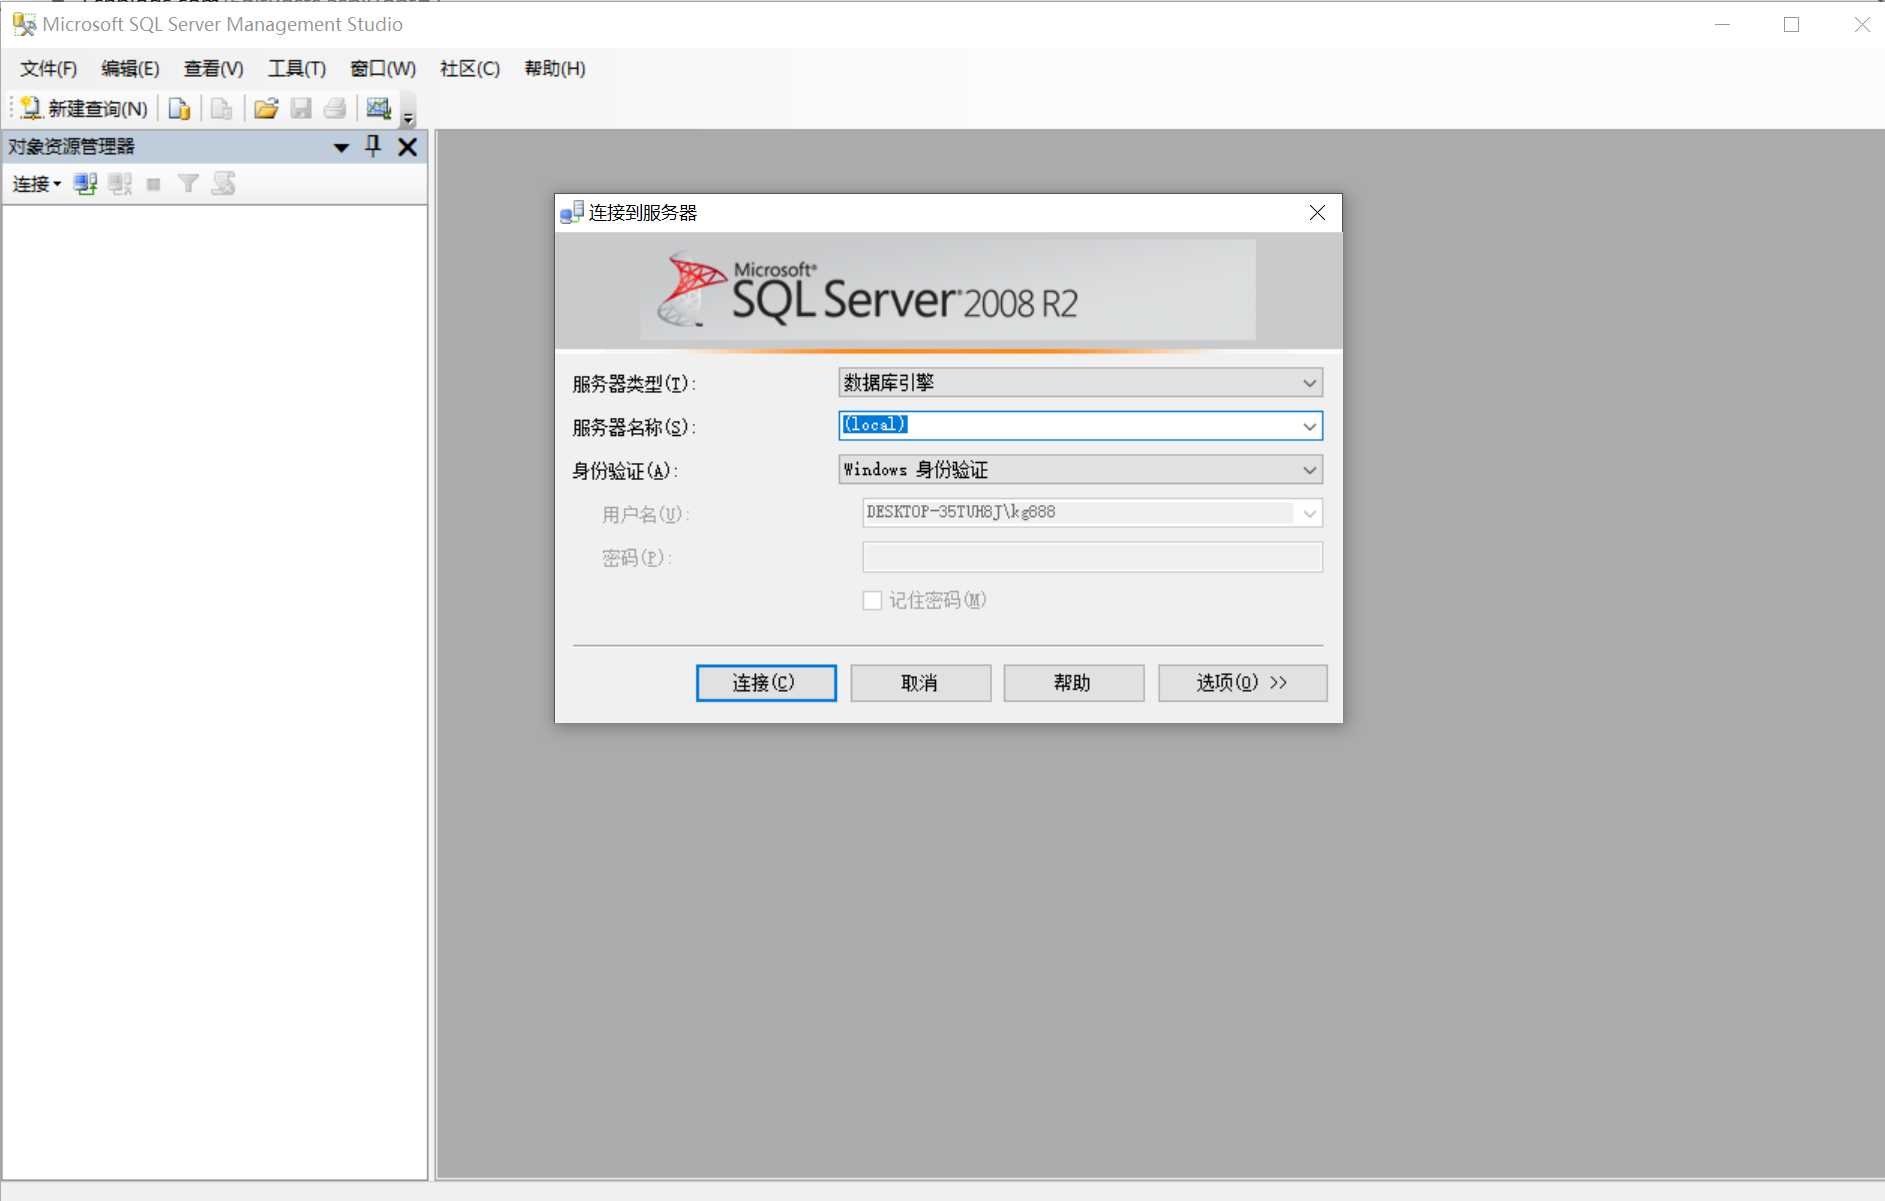Image resolution: width=1885 pixels, height=1201 pixels.
Task: Open the File (文件) menu
Action: coord(48,68)
